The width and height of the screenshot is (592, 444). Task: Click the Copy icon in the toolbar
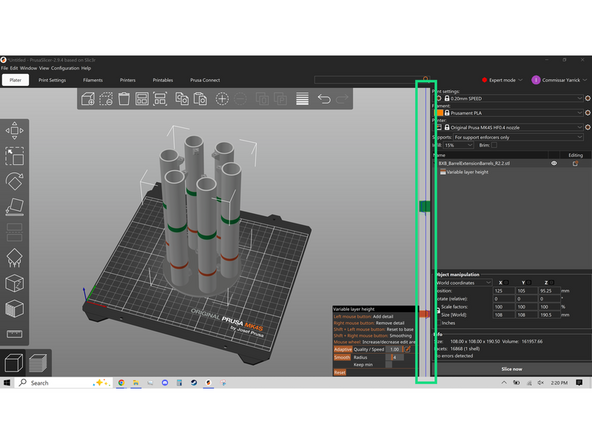(x=182, y=99)
